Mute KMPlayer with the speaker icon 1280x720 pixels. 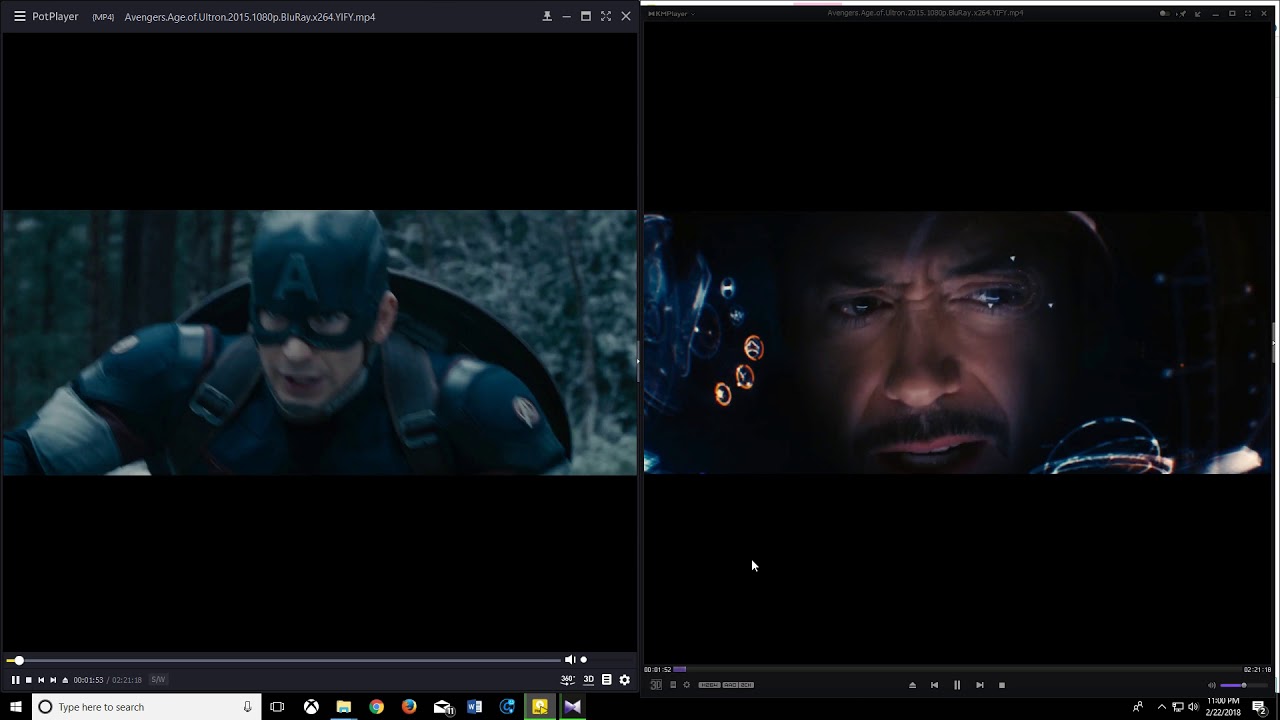pos(1212,685)
